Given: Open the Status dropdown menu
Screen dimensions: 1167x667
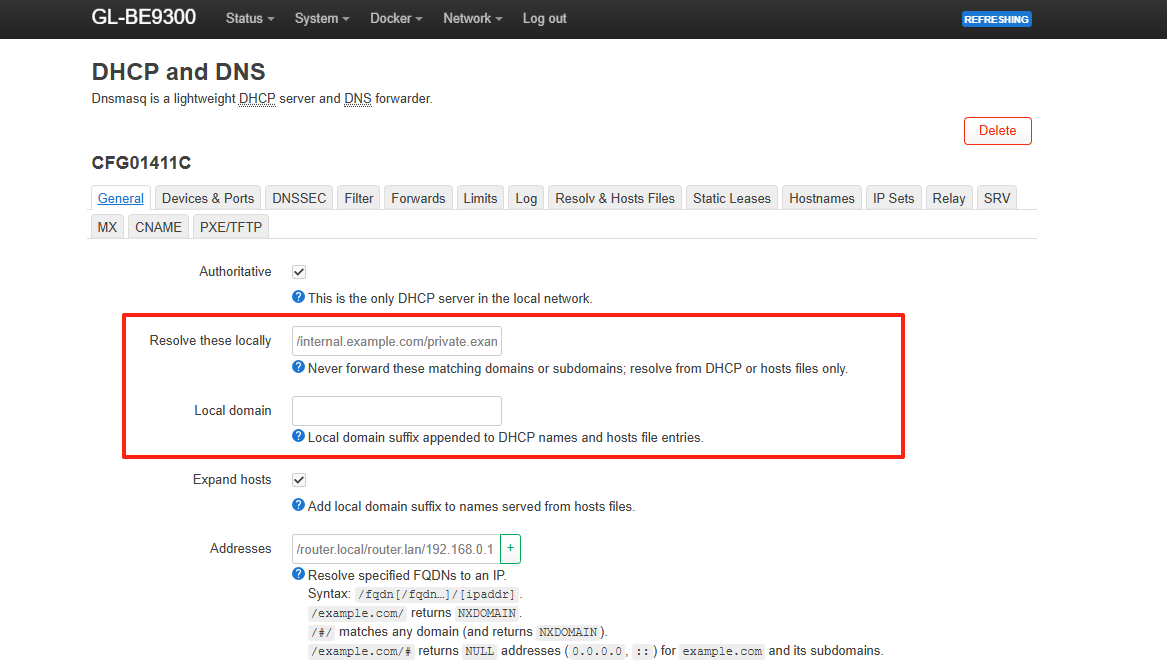Looking at the screenshot, I should (250, 18).
